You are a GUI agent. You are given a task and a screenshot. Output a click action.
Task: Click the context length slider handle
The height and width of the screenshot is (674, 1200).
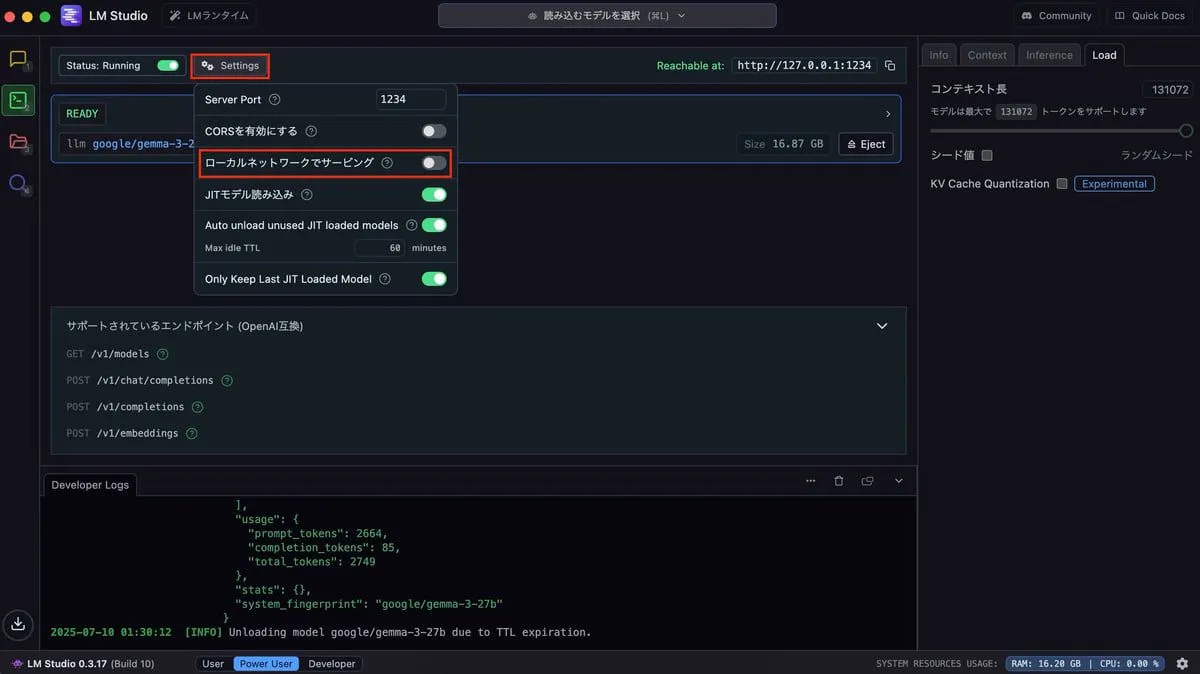tap(1186, 131)
